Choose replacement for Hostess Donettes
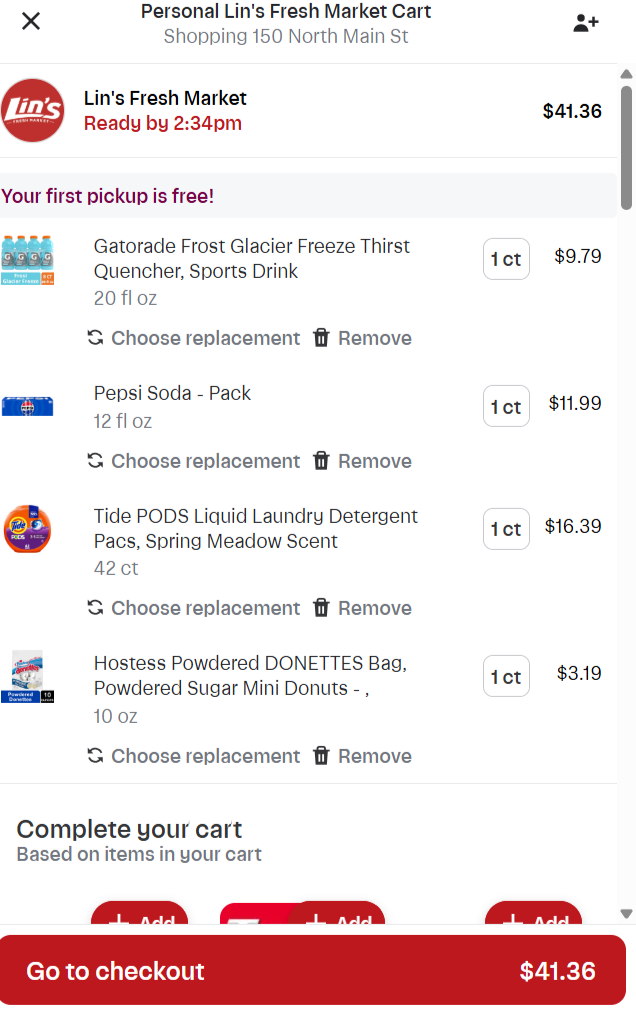Viewport: 636px width, 1012px height. coord(194,756)
